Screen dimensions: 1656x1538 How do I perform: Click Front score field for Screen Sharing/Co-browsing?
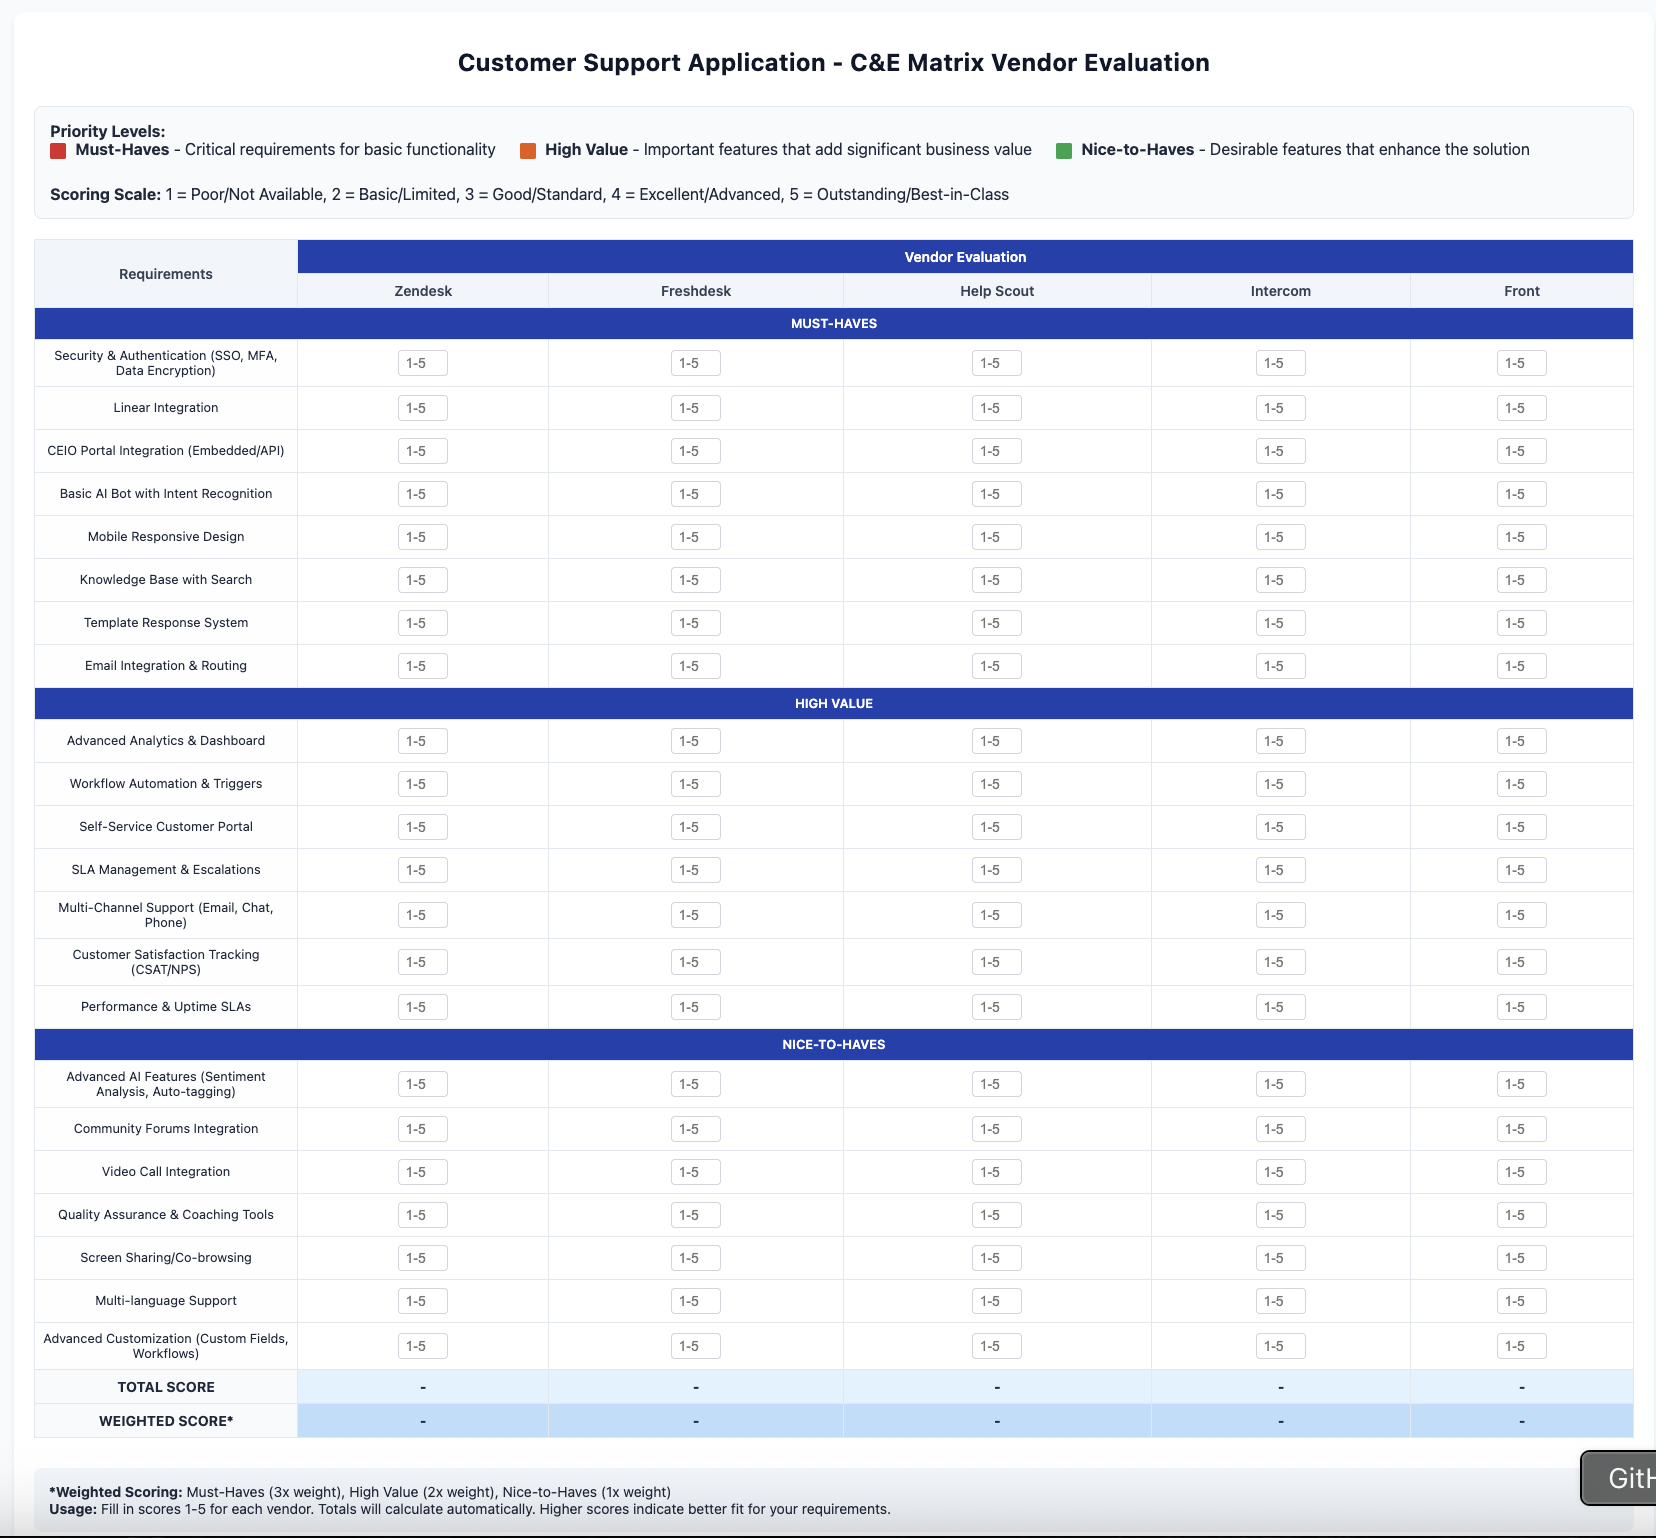point(1522,1258)
